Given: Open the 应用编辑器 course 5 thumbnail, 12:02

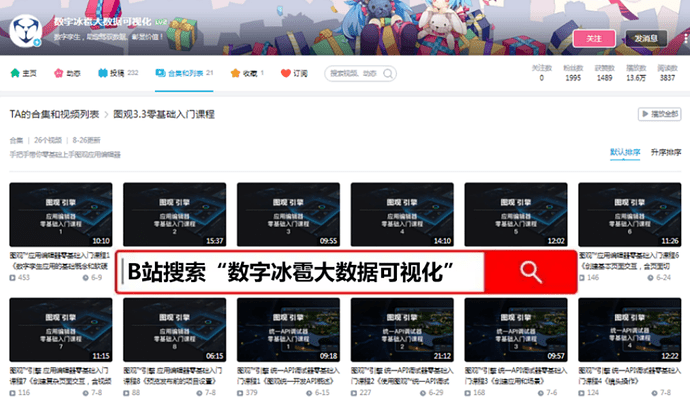Looking at the screenshot, I should (516, 215).
